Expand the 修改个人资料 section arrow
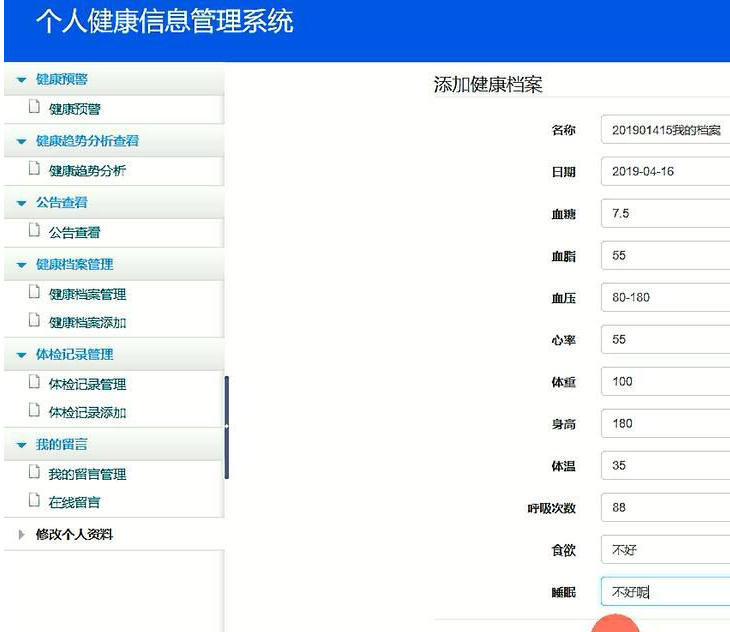730x632 pixels. (x=21, y=535)
